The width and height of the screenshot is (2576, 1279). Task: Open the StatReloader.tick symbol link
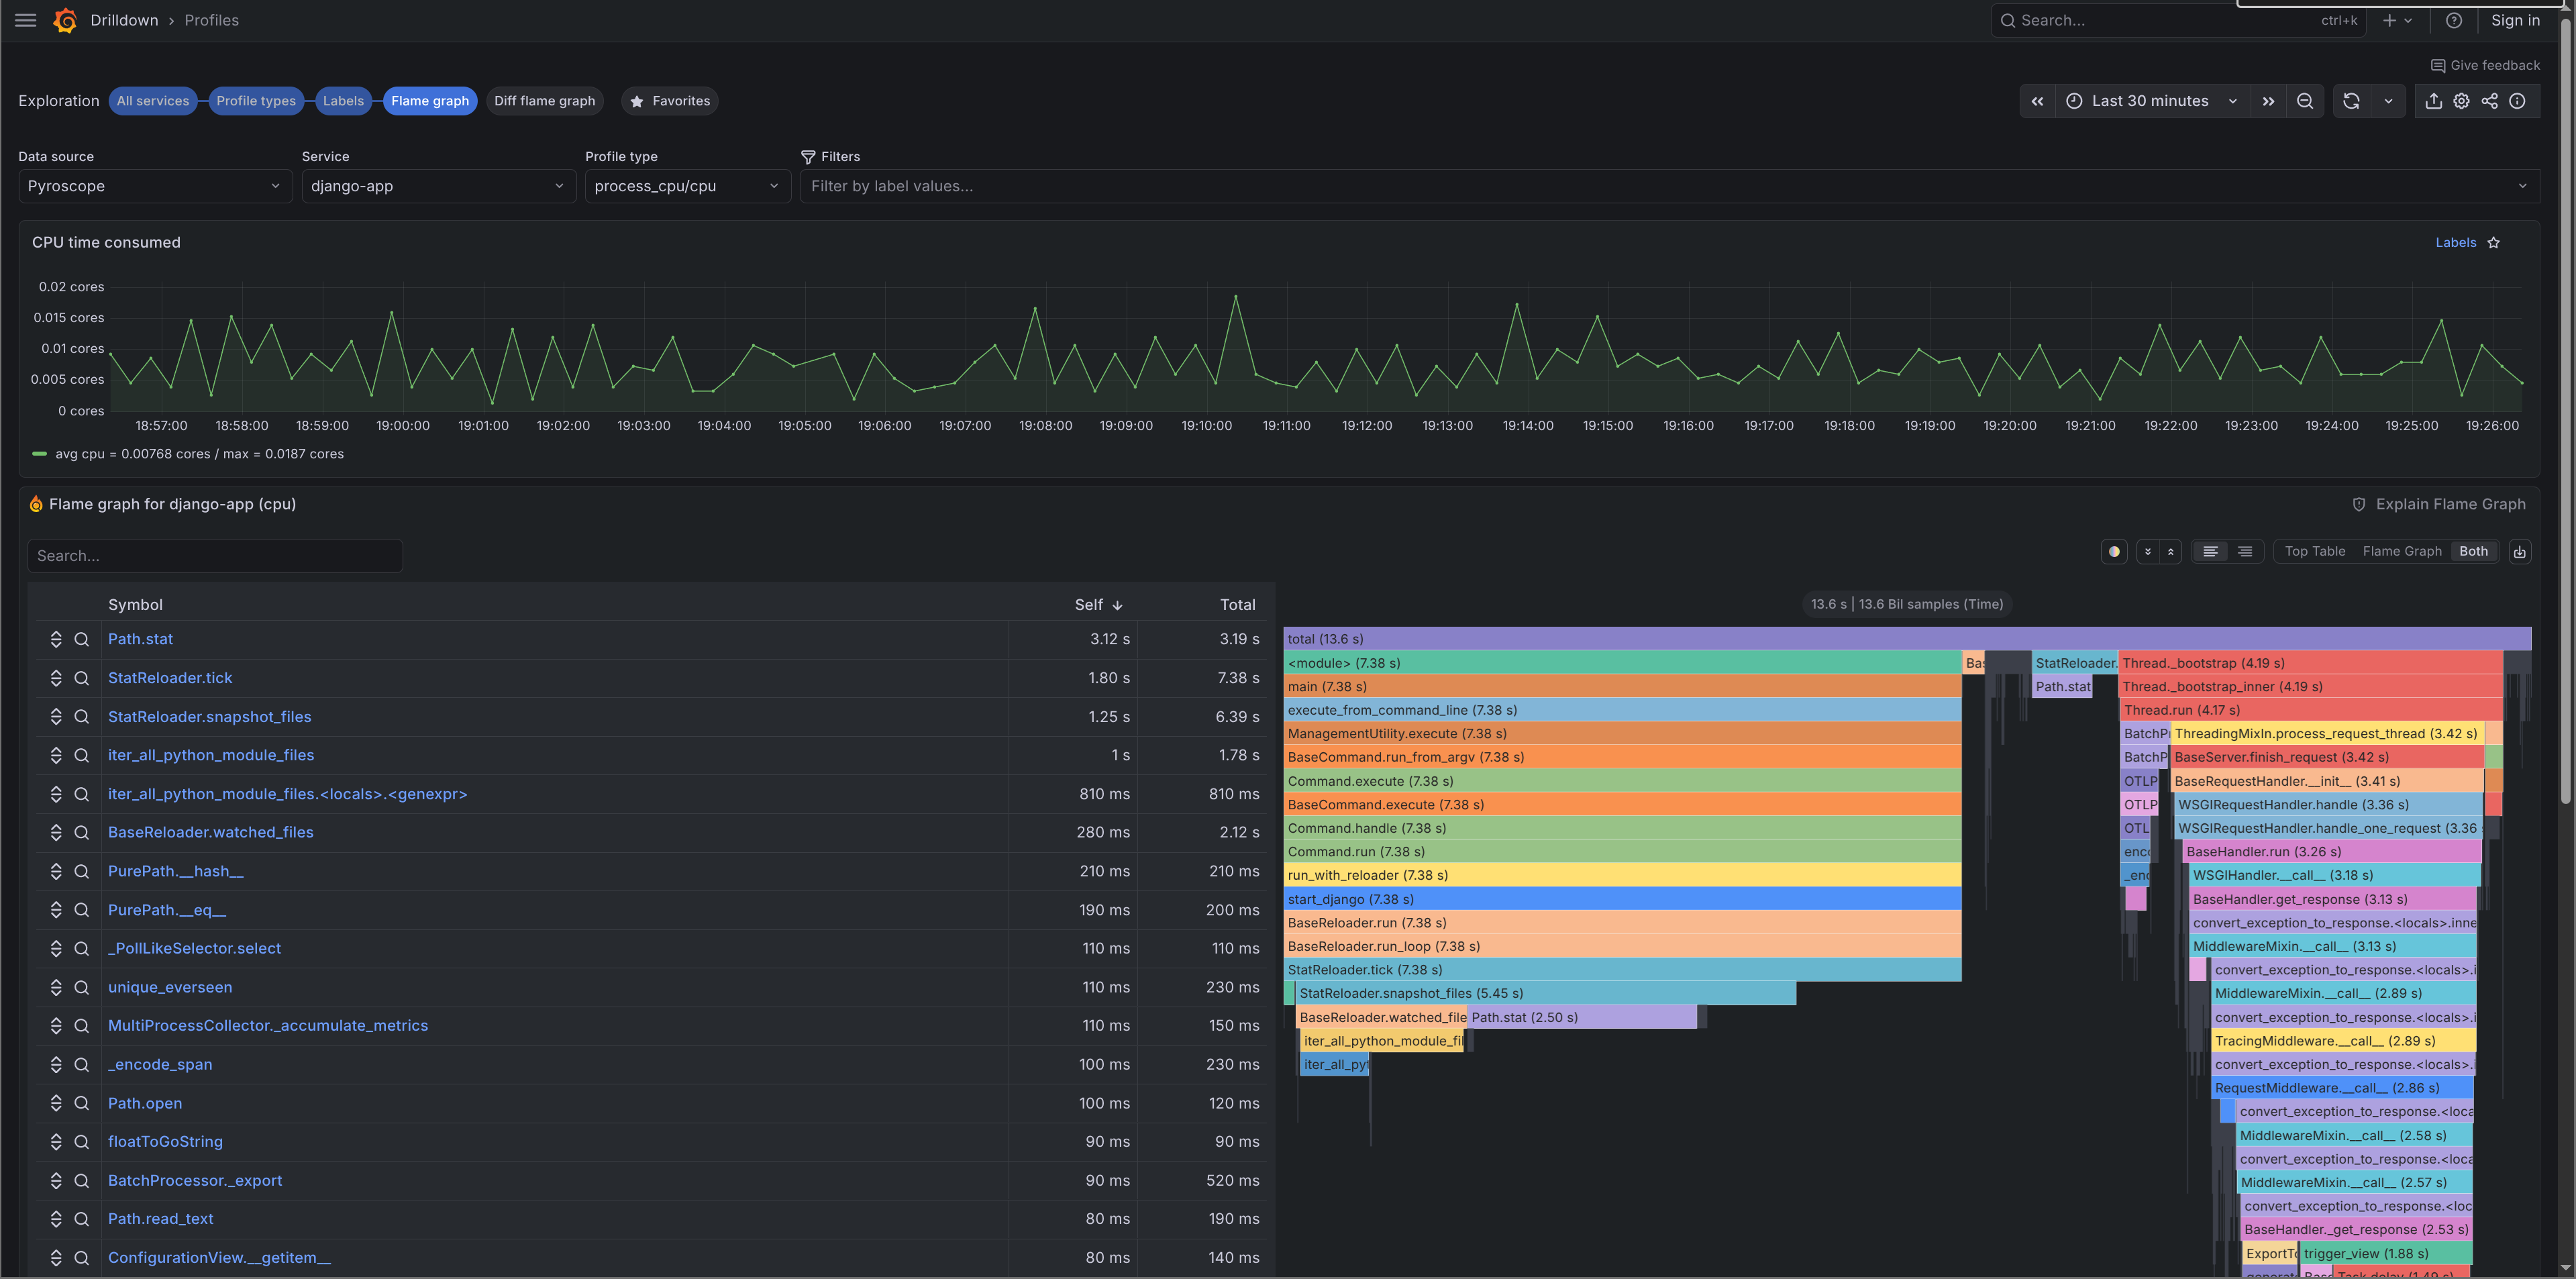click(x=169, y=677)
